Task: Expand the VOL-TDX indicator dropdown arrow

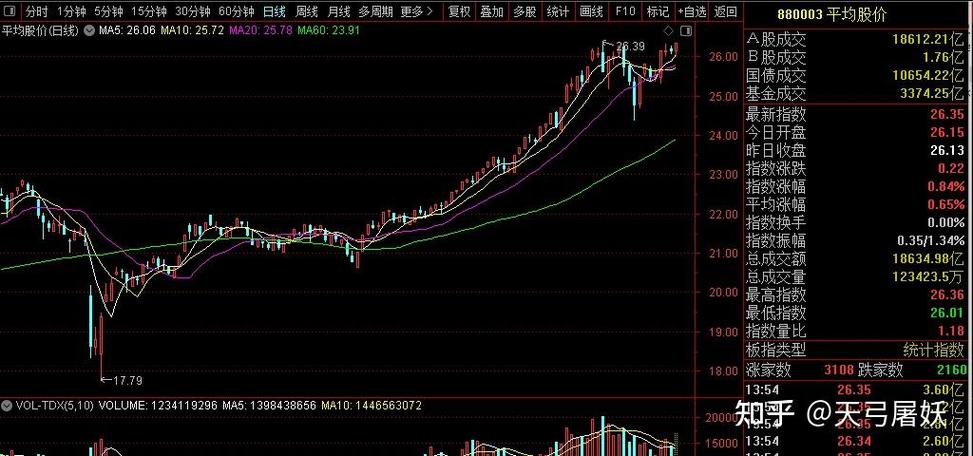Action: tap(7, 406)
